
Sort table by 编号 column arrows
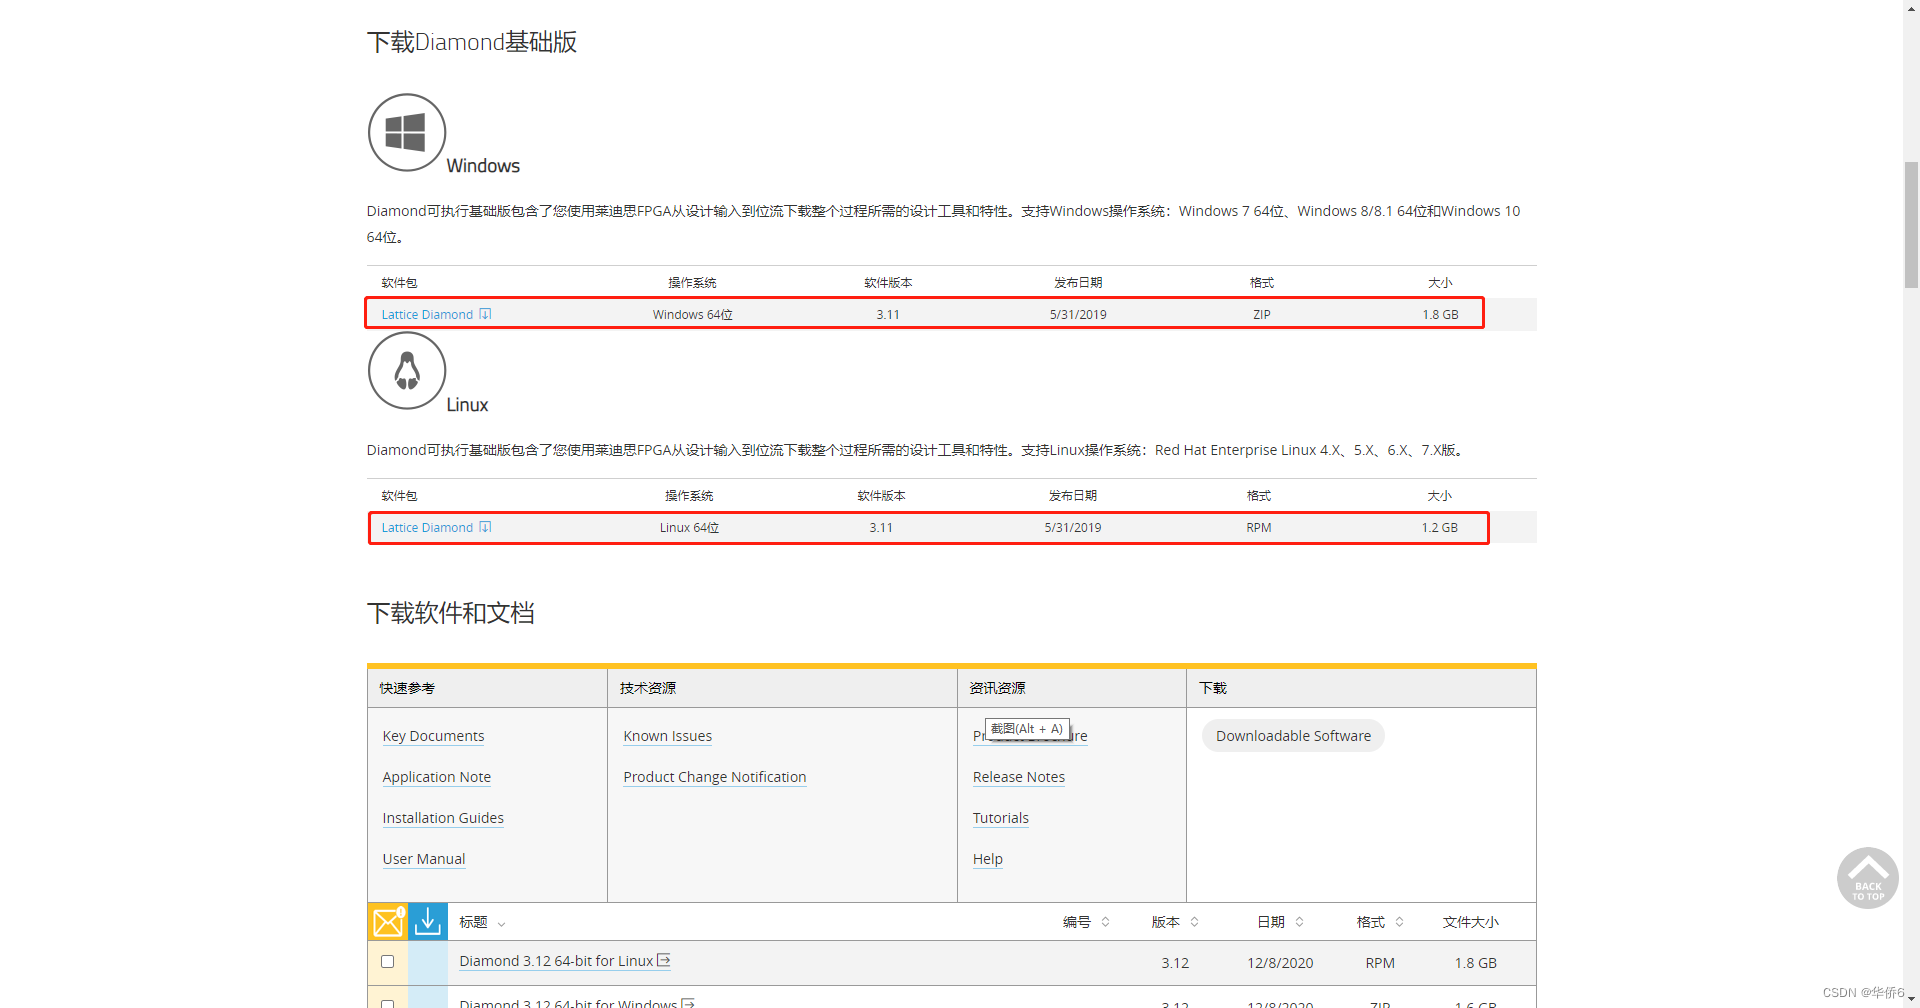[x=1105, y=922]
